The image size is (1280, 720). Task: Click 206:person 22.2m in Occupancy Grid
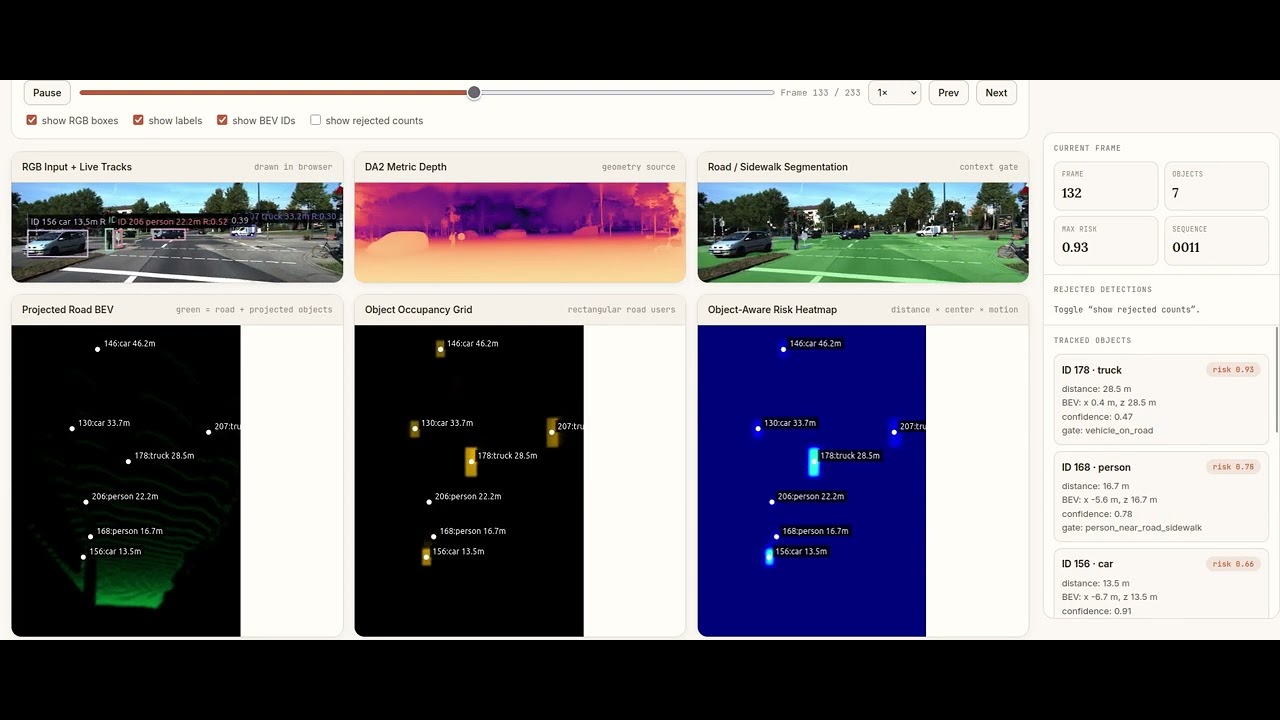(x=468, y=497)
